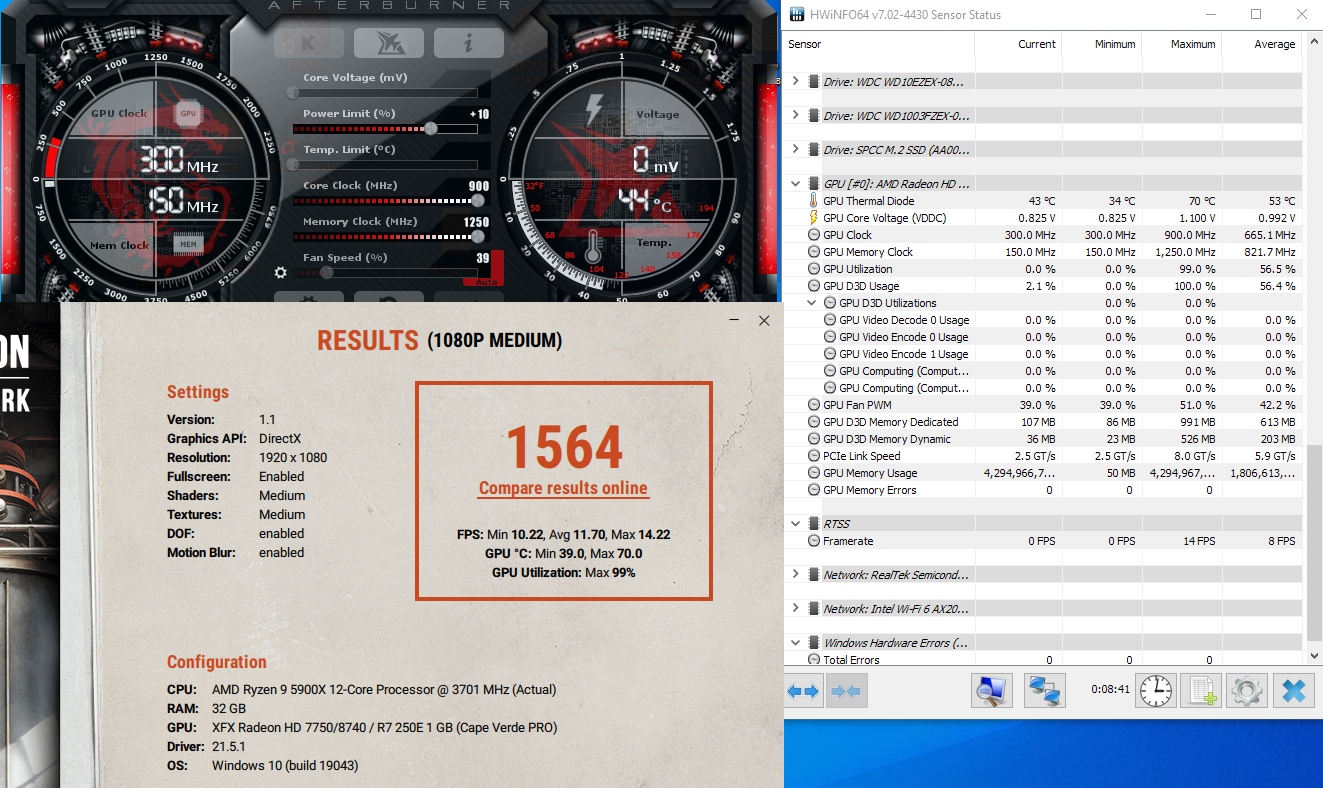Click the gauge icon beside Framerate

tap(813, 541)
